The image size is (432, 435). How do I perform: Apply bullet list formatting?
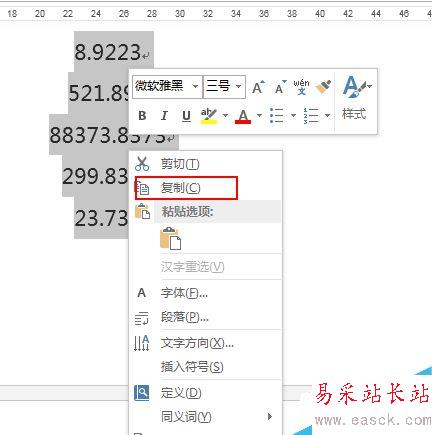[x=277, y=116]
